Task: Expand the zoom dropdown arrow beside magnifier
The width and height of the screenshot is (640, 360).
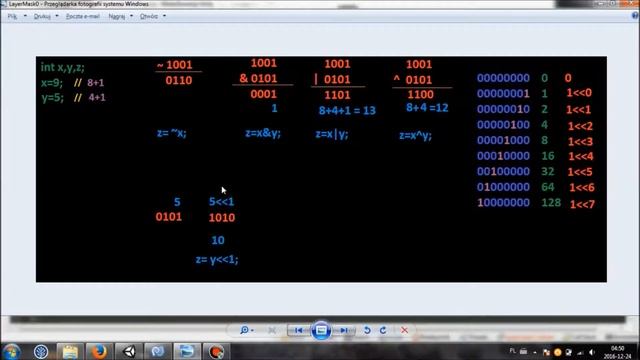Action: point(253,330)
